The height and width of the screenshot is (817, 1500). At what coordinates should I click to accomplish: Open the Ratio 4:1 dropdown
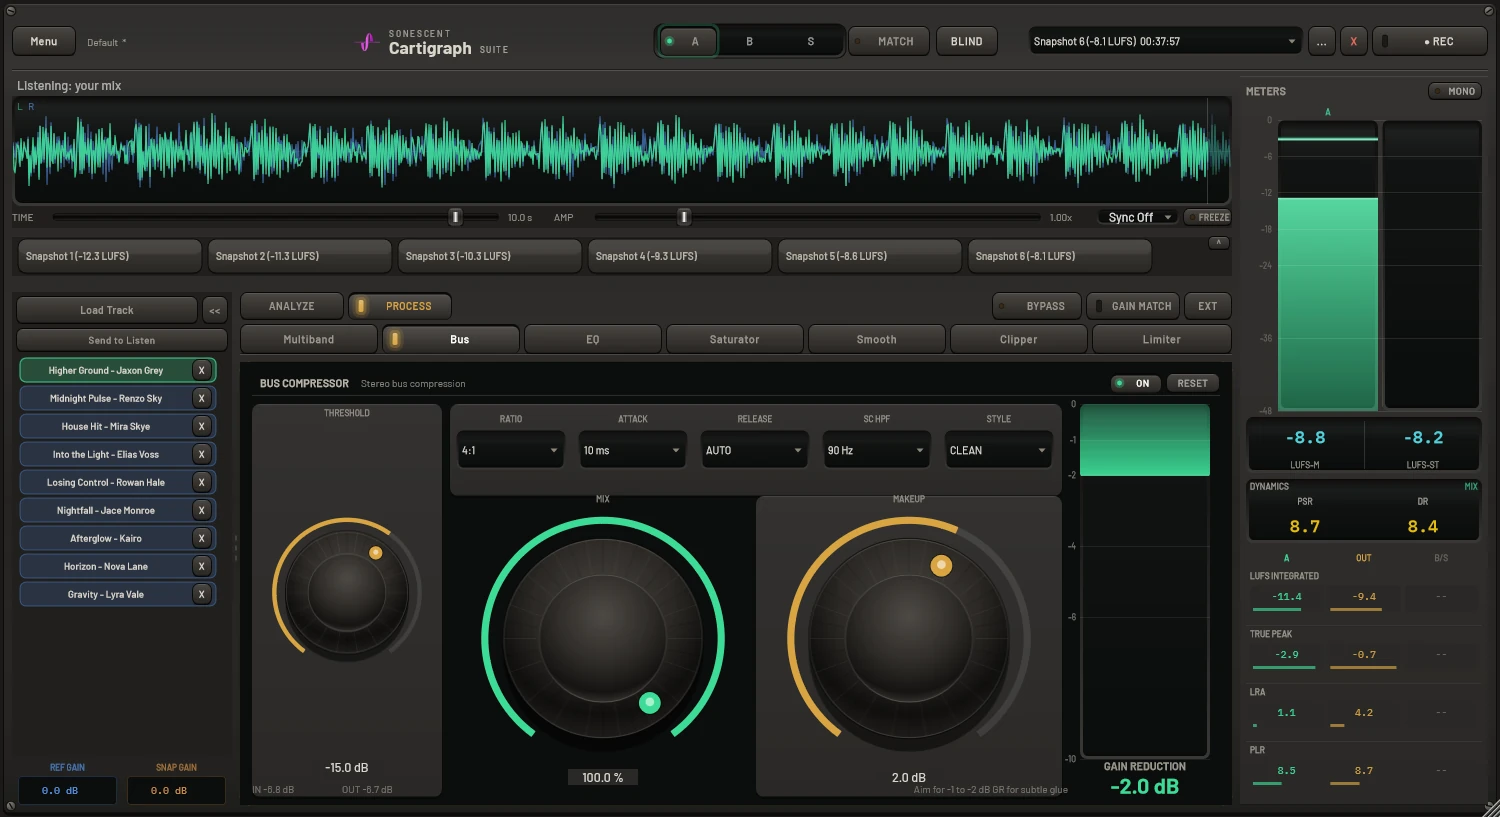(x=510, y=450)
